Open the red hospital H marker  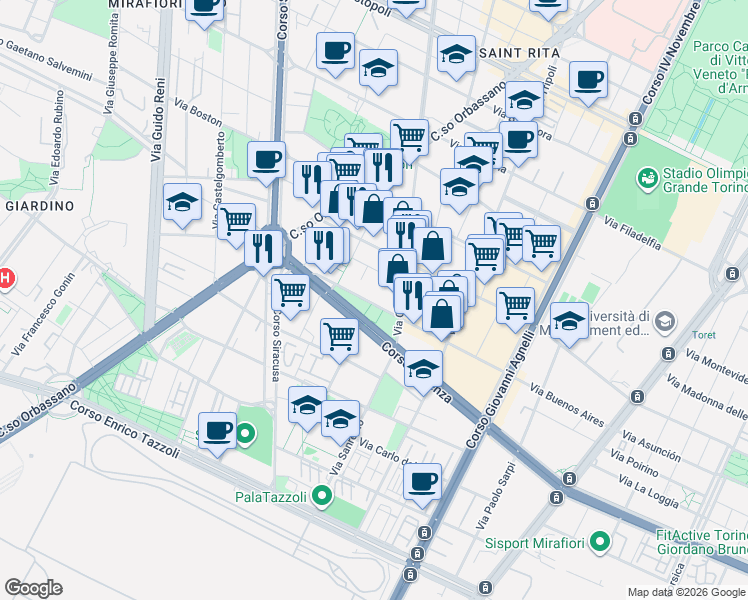(x=5, y=278)
